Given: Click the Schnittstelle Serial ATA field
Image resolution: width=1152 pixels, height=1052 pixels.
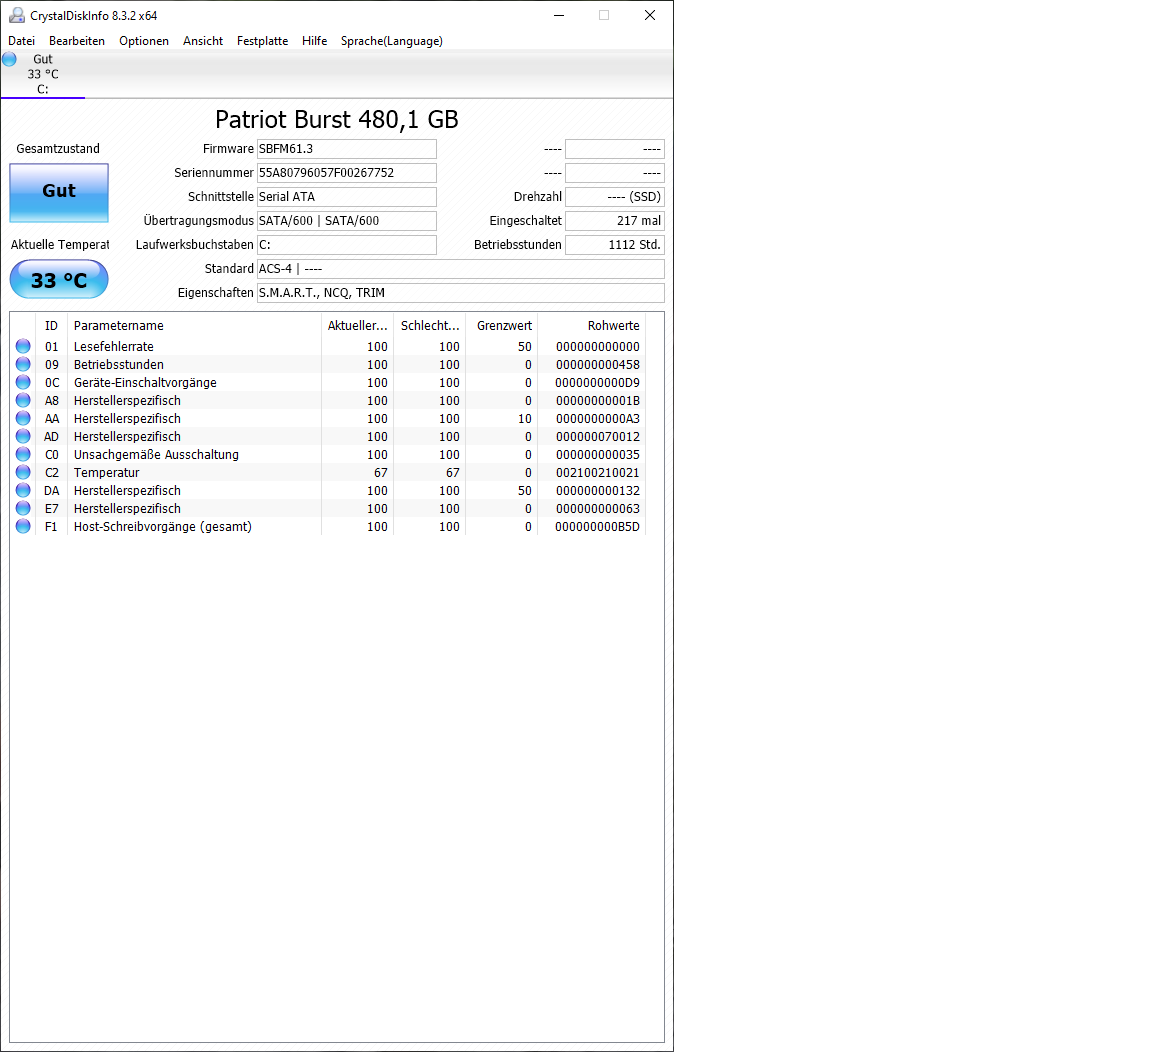Looking at the screenshot, I should click(x=347, y=197).
